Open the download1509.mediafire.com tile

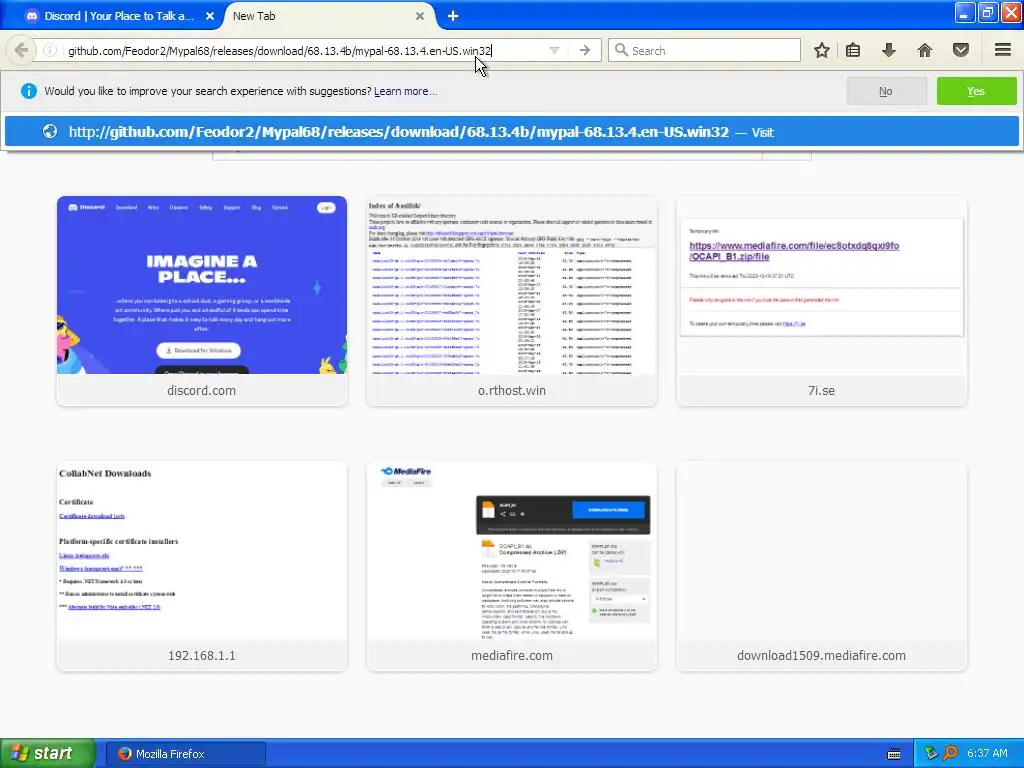pyautogui.click(x=822, y=566)
